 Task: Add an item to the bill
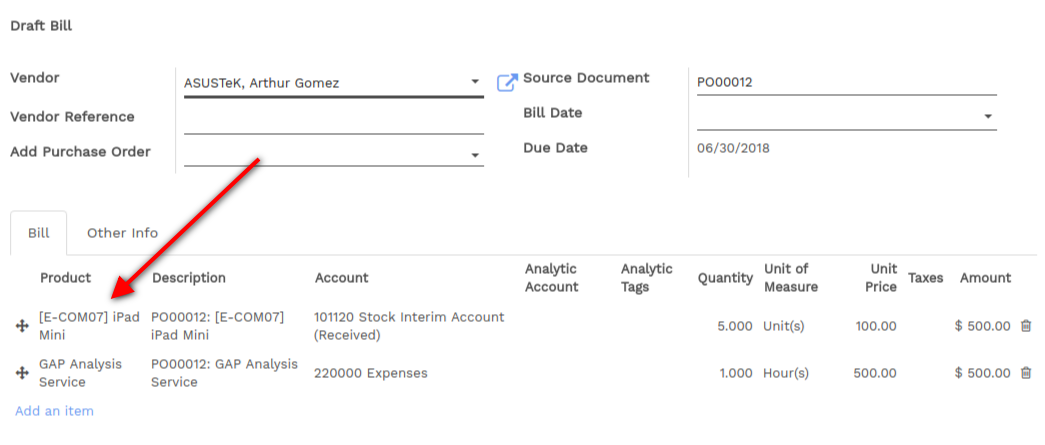tap(55, 411)
